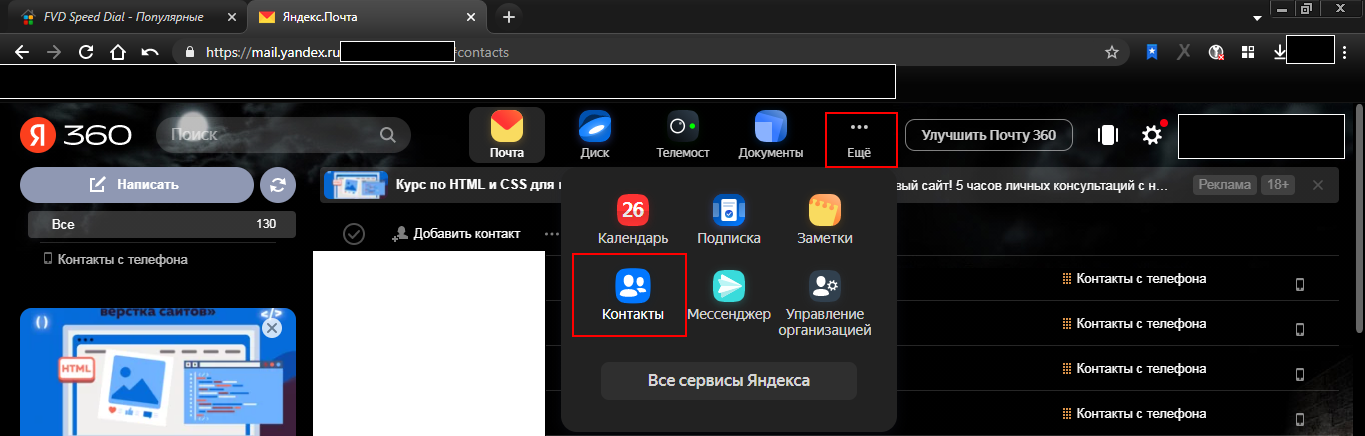Reload the current page
The height and width of the screenshot is (436, 1365).
pos(86,52)
